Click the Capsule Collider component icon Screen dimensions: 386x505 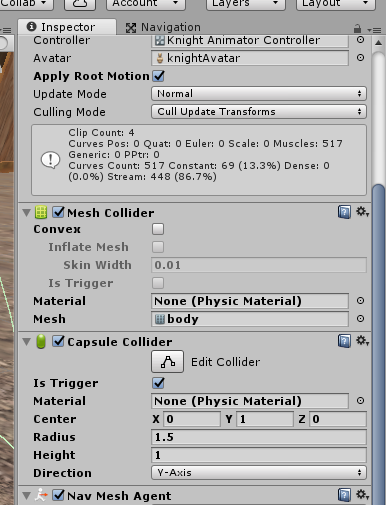[41, 341]
